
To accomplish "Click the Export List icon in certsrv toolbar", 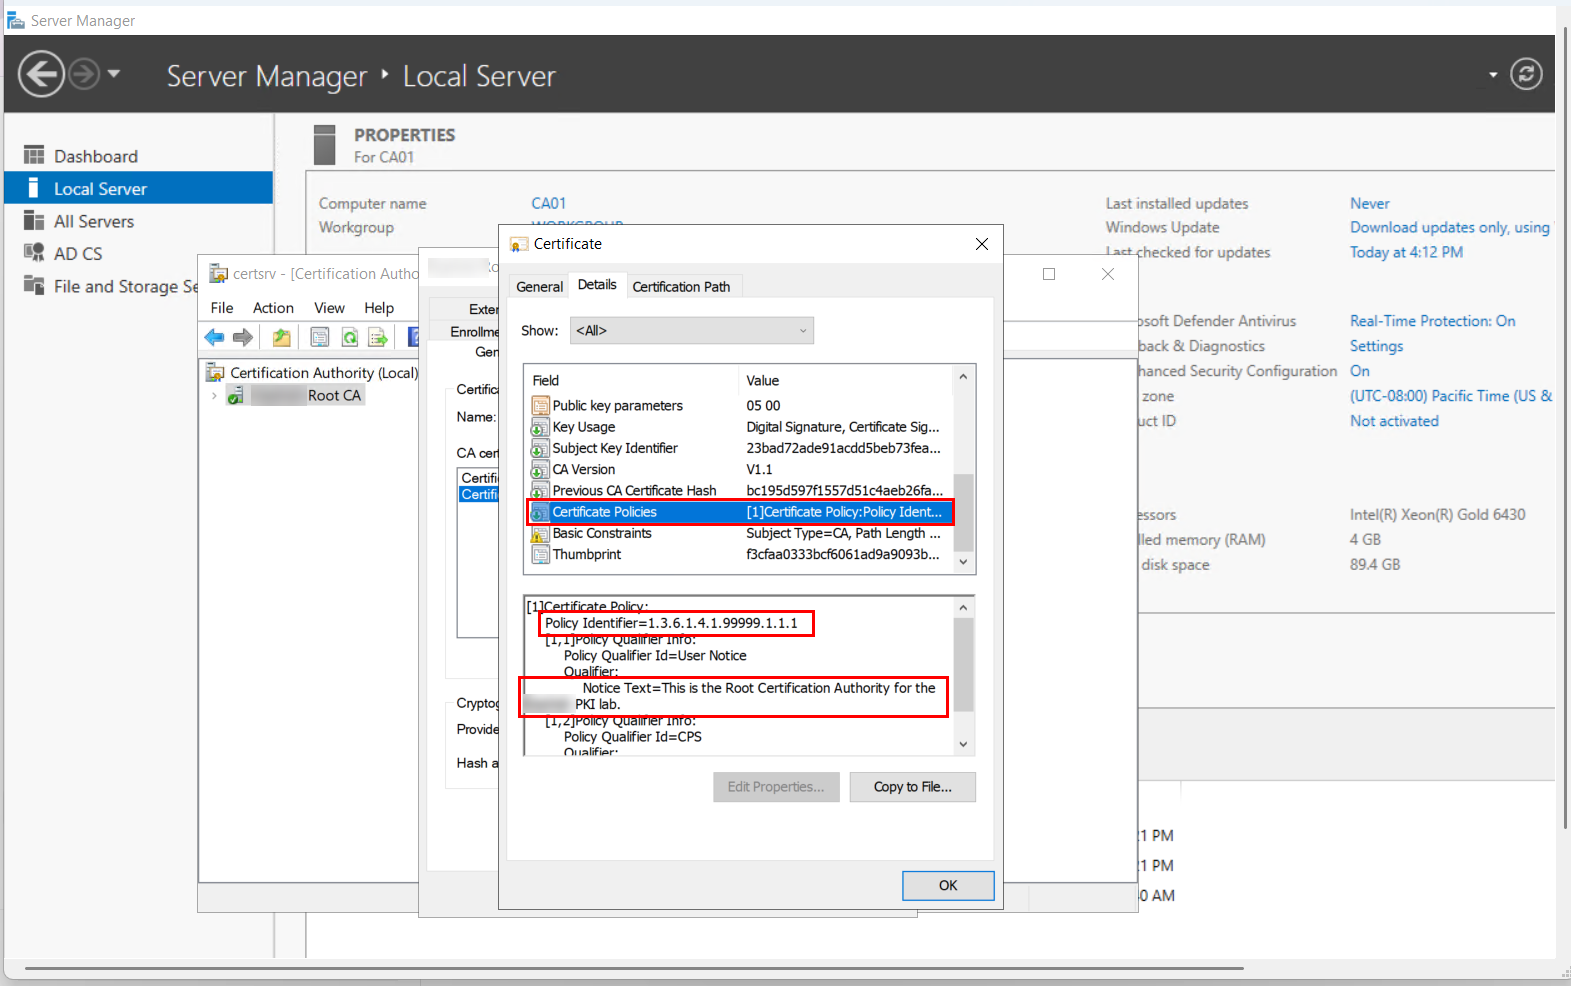I will point(378,338).
